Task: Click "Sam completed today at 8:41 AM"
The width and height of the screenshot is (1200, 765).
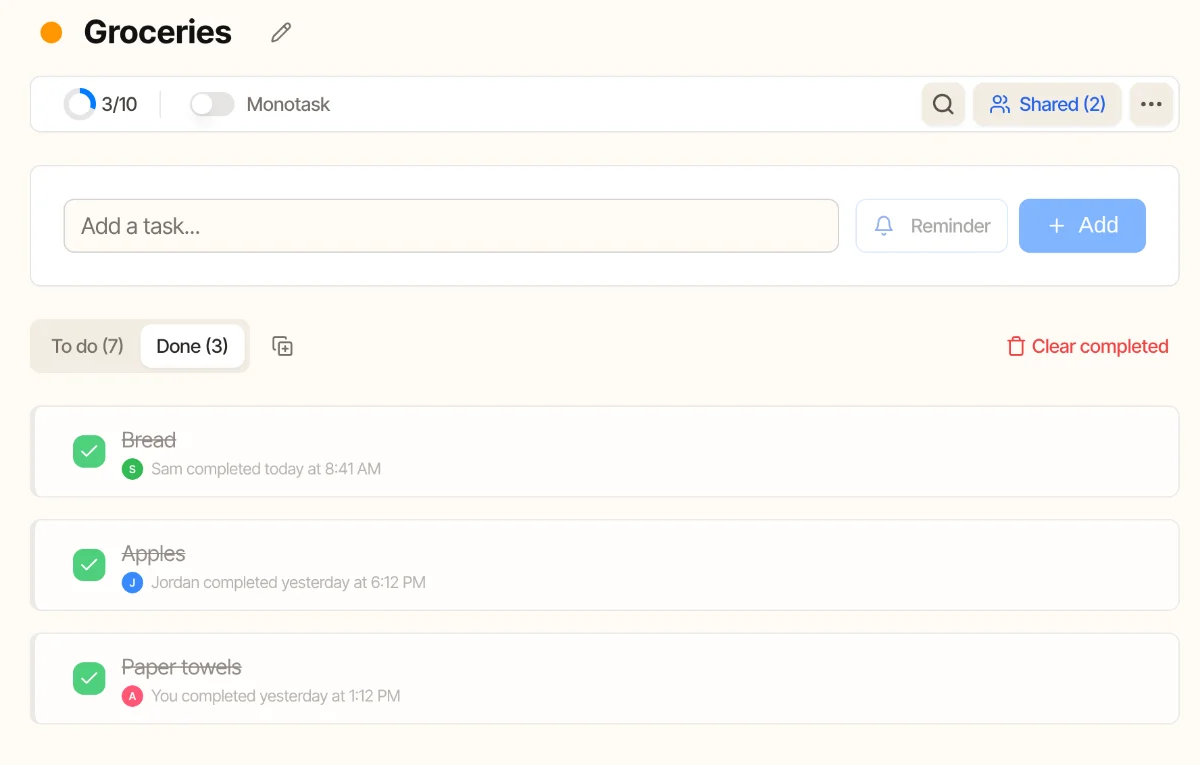Action: click(x=266, y=469)
